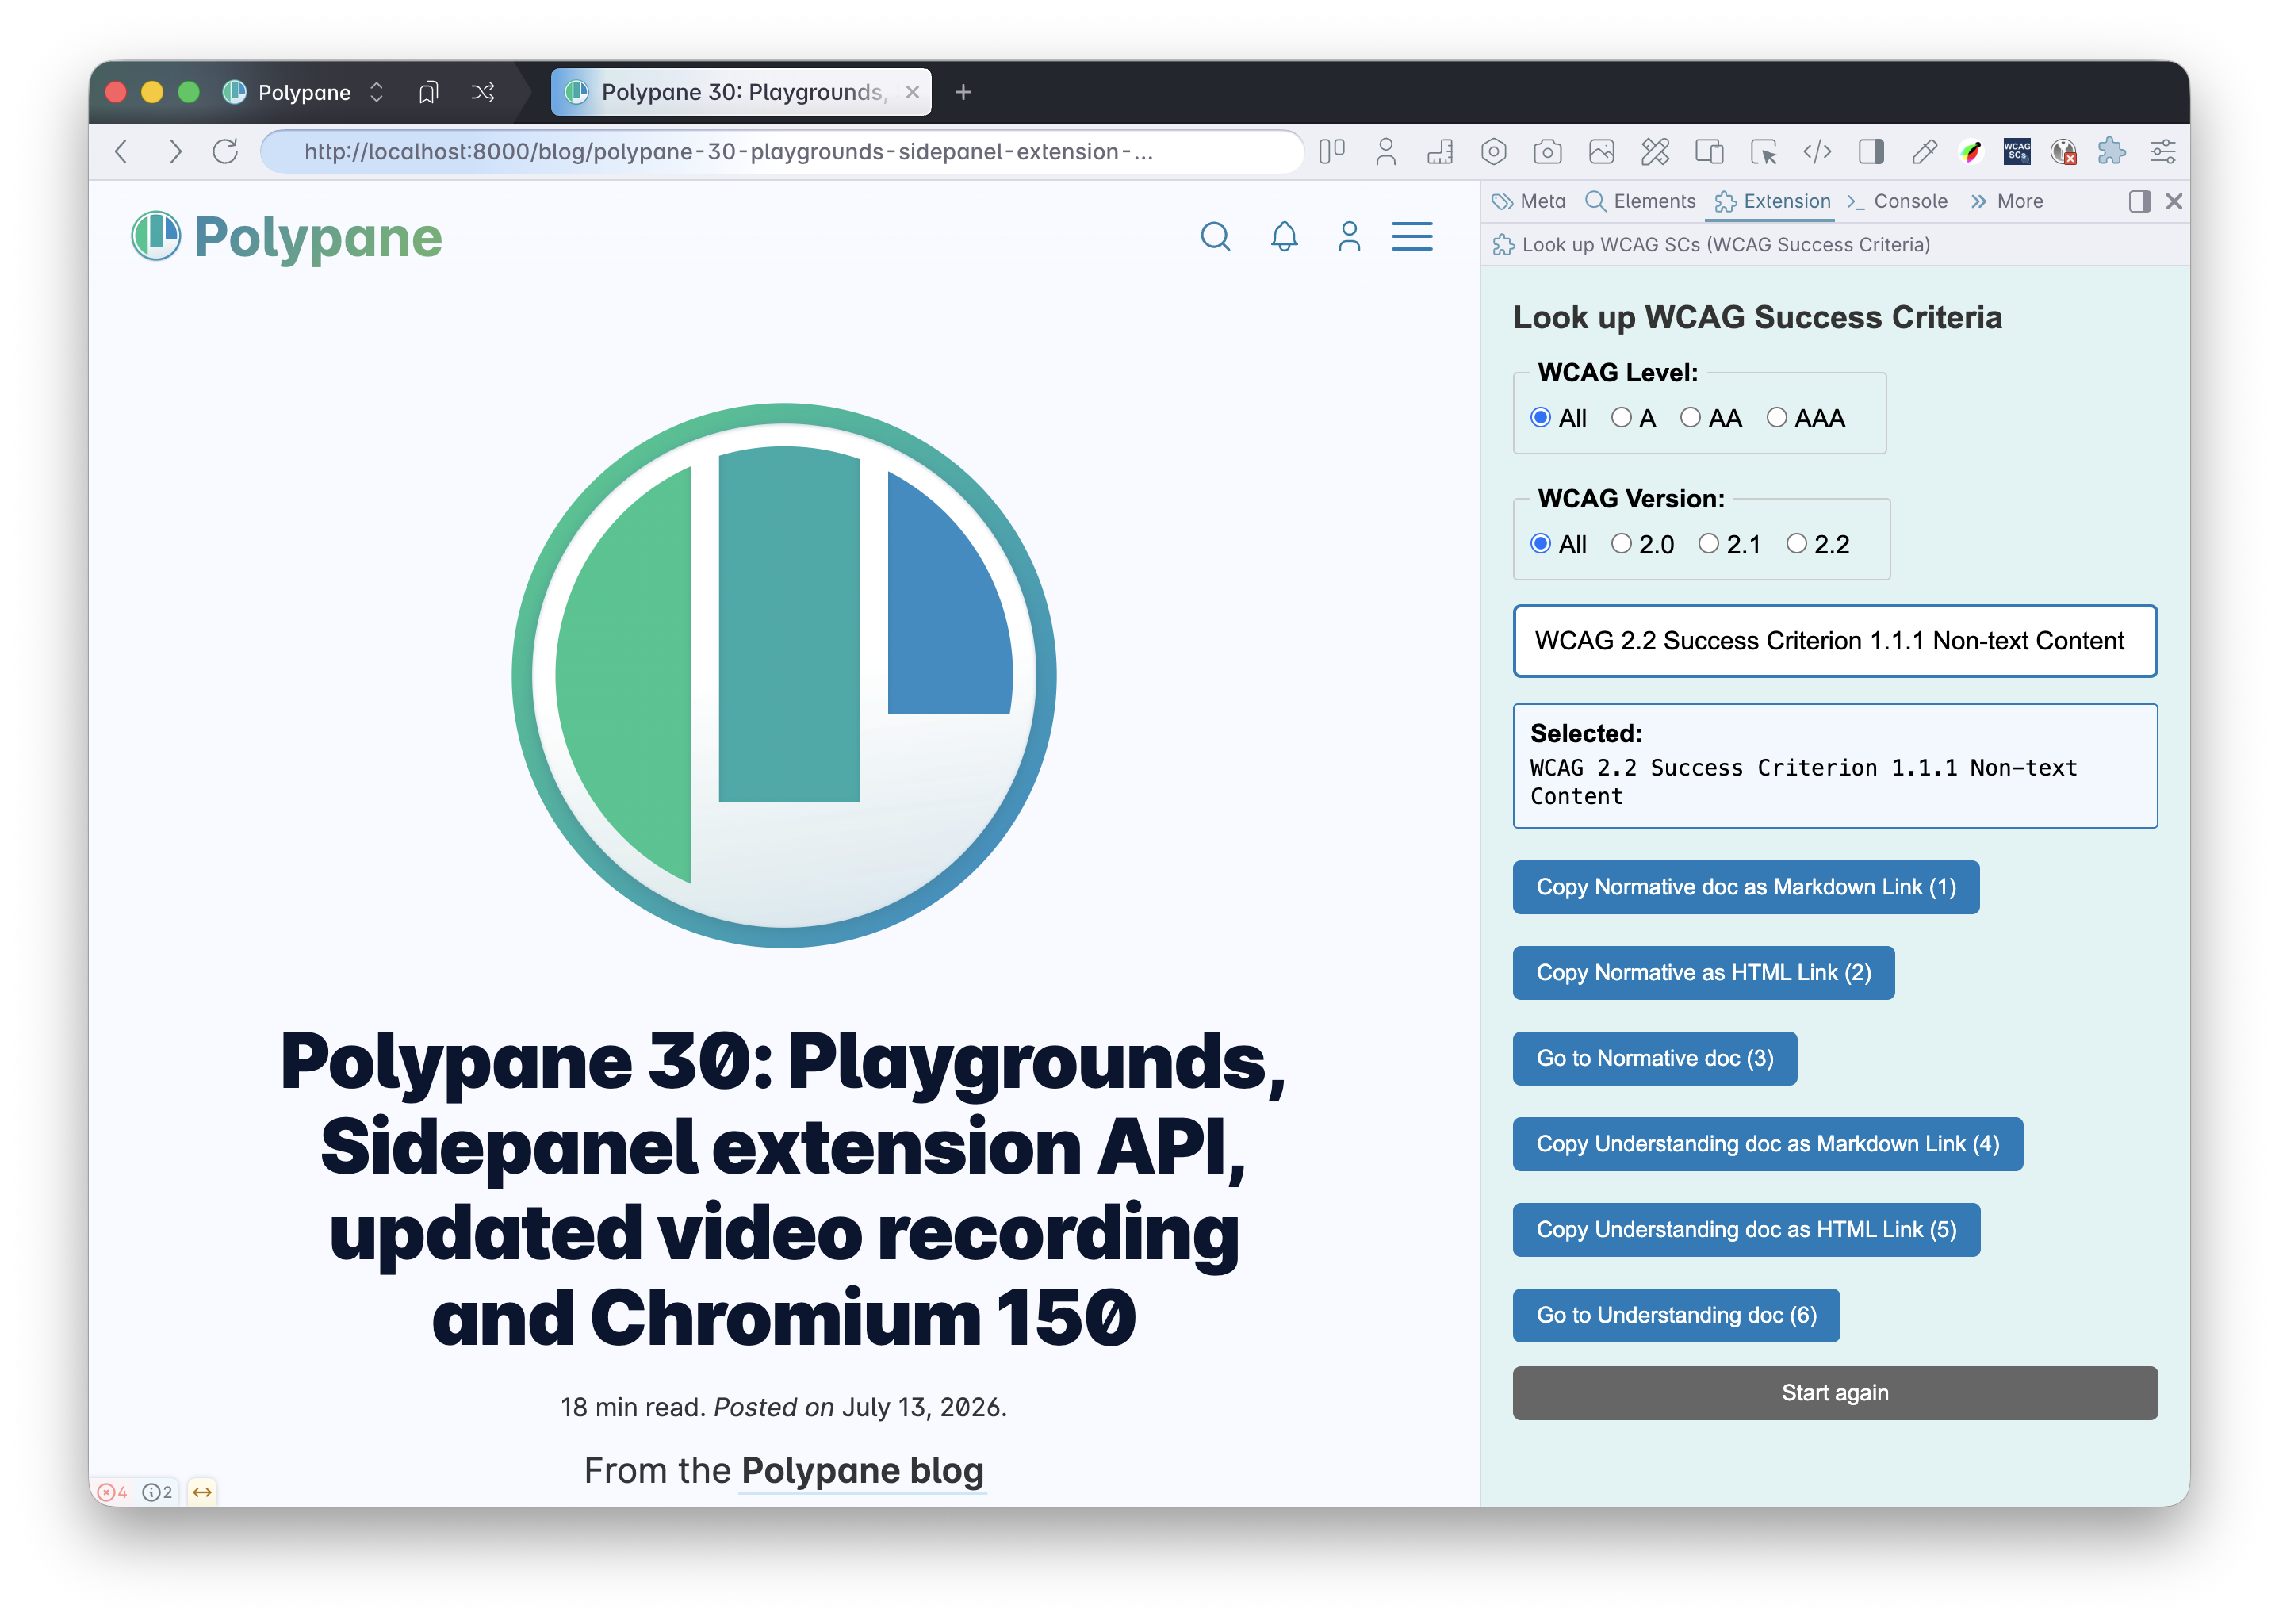Viewport: 2279px width, 1624px height.
Task: Click the panel dock position icon
Action: (x=2140, y=201)
